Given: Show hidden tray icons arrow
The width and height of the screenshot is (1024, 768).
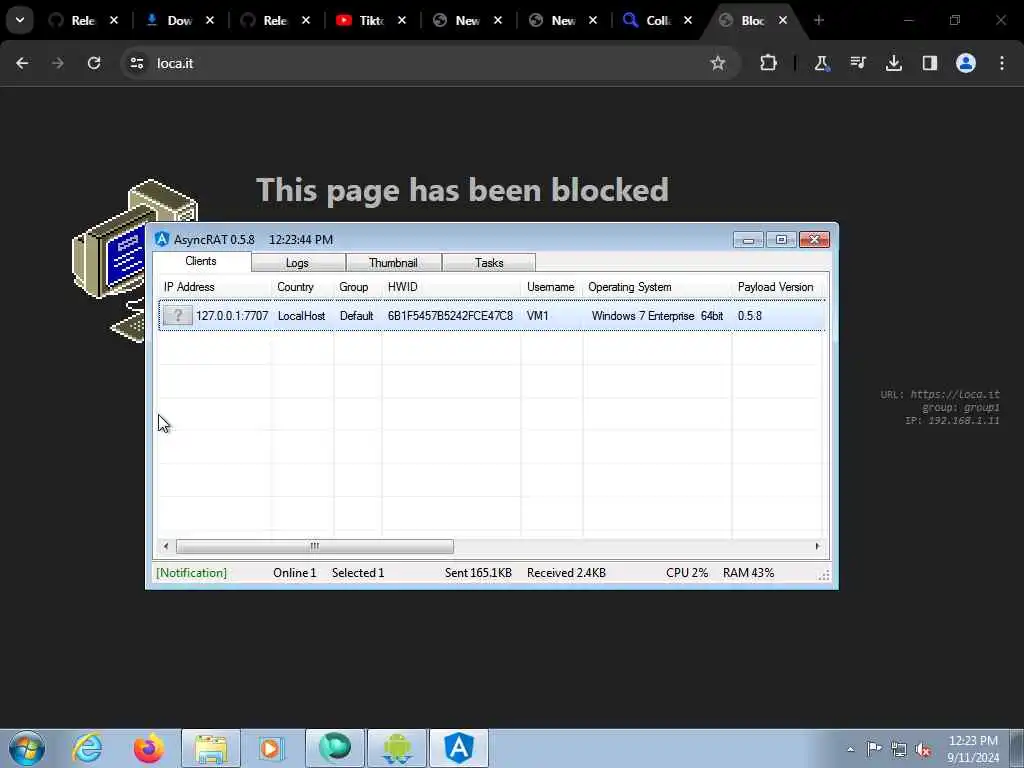Looking at the screenshot, I should click(850, 749).
